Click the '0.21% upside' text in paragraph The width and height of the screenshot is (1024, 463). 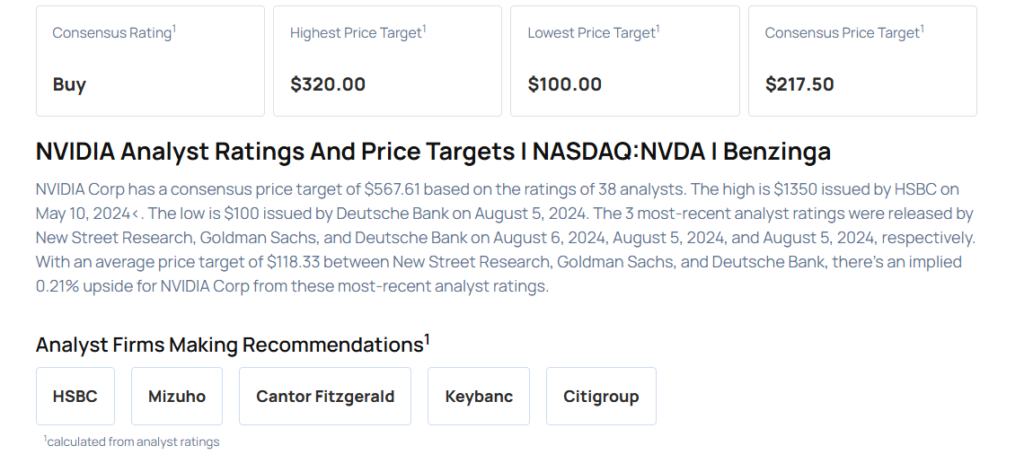pyautogui.click(x=80, y=285)
